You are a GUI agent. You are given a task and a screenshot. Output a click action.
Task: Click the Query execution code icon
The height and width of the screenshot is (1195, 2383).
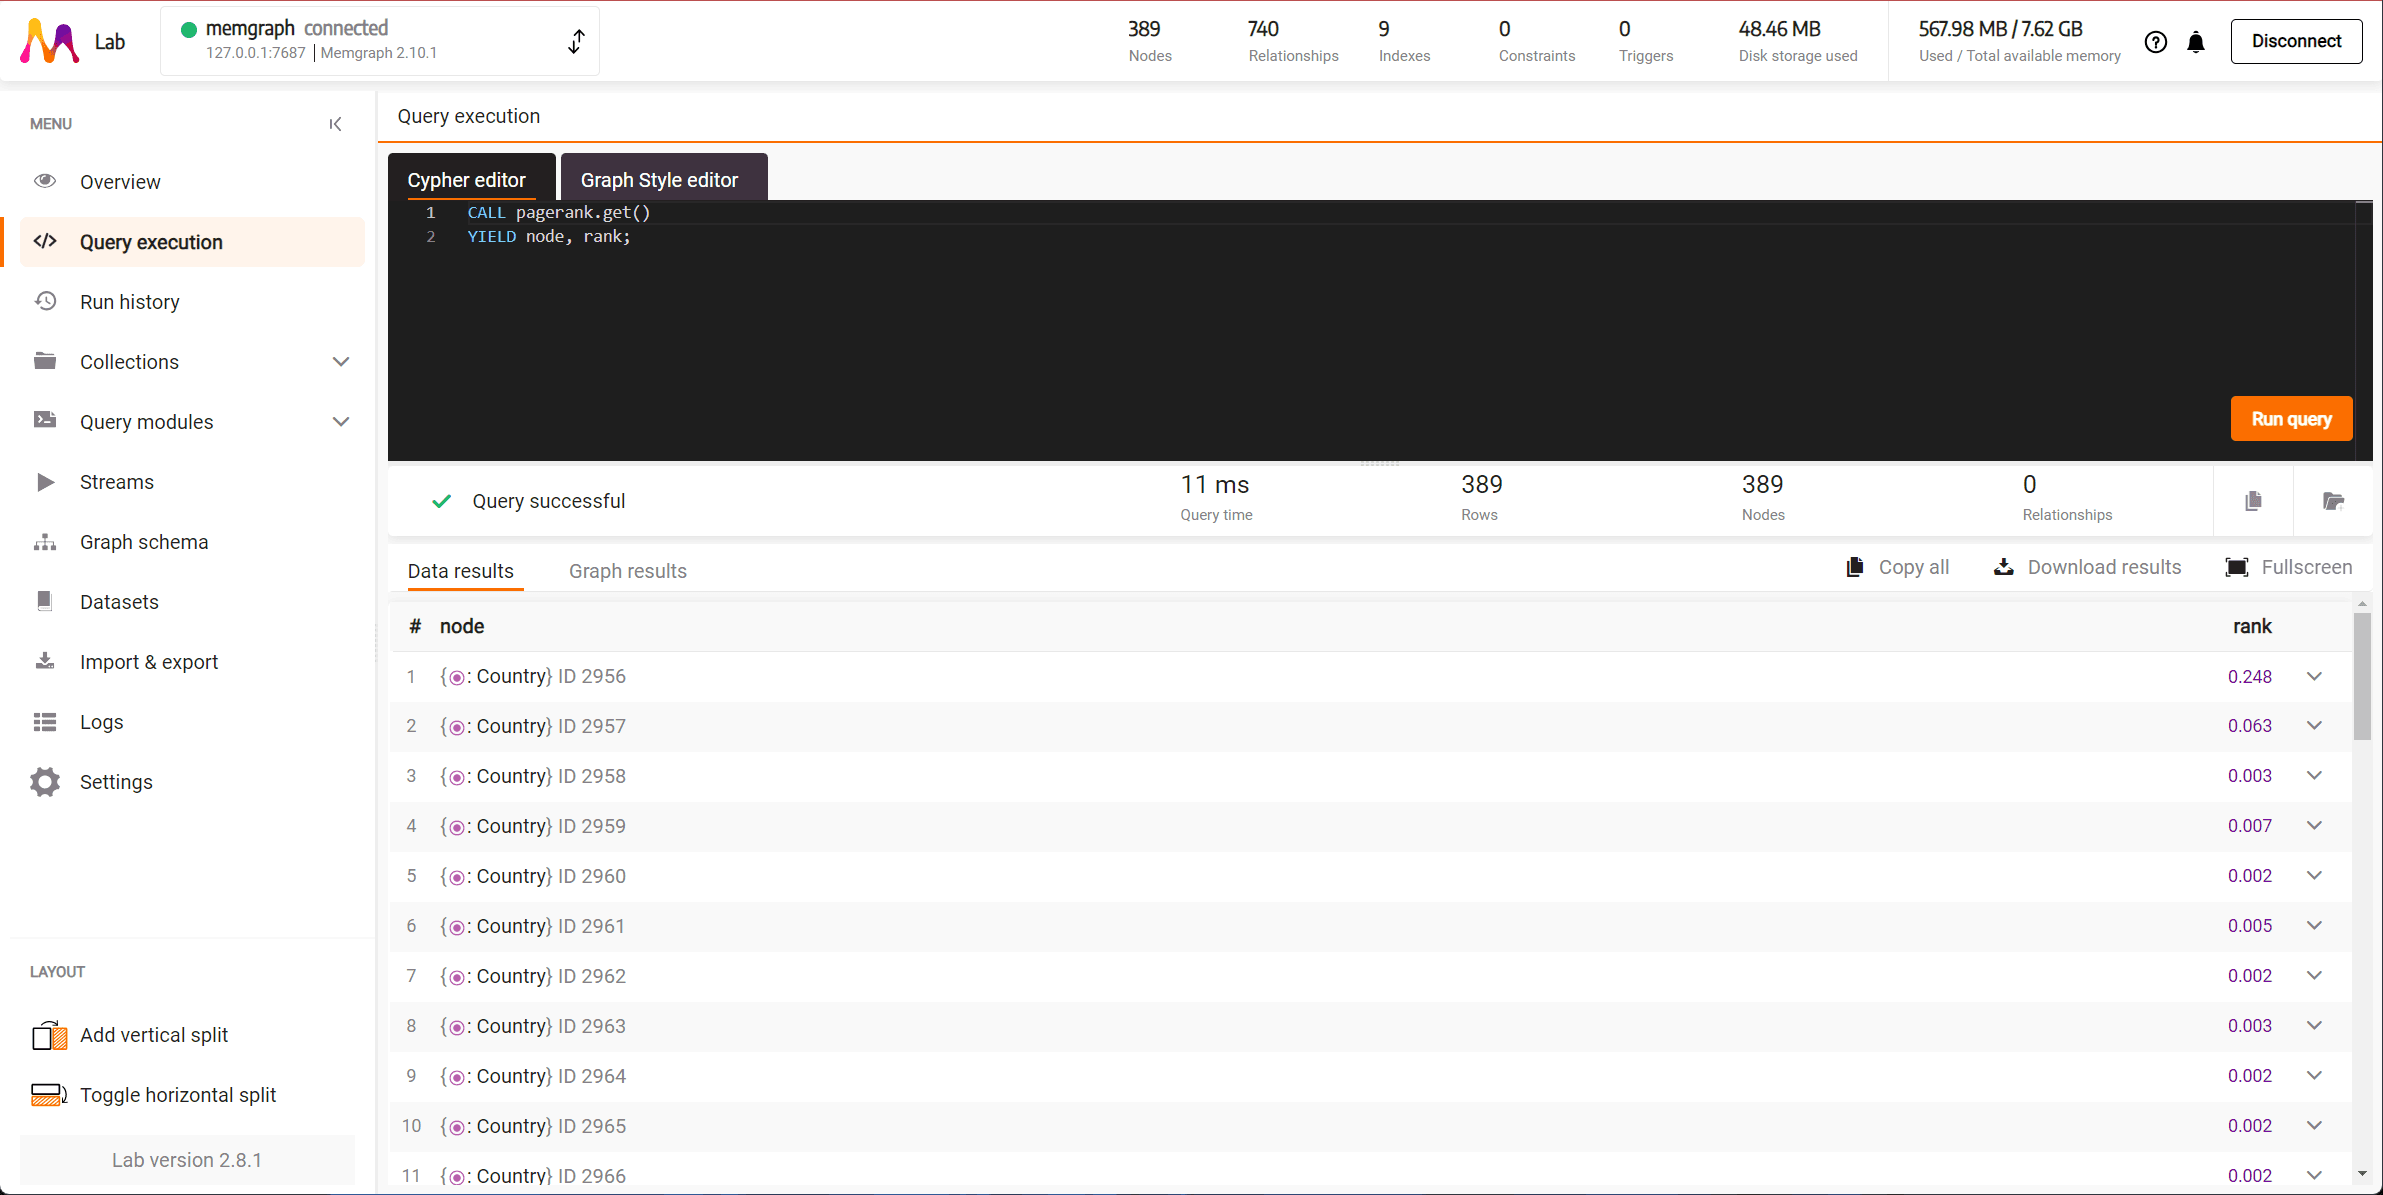[45, 241]
